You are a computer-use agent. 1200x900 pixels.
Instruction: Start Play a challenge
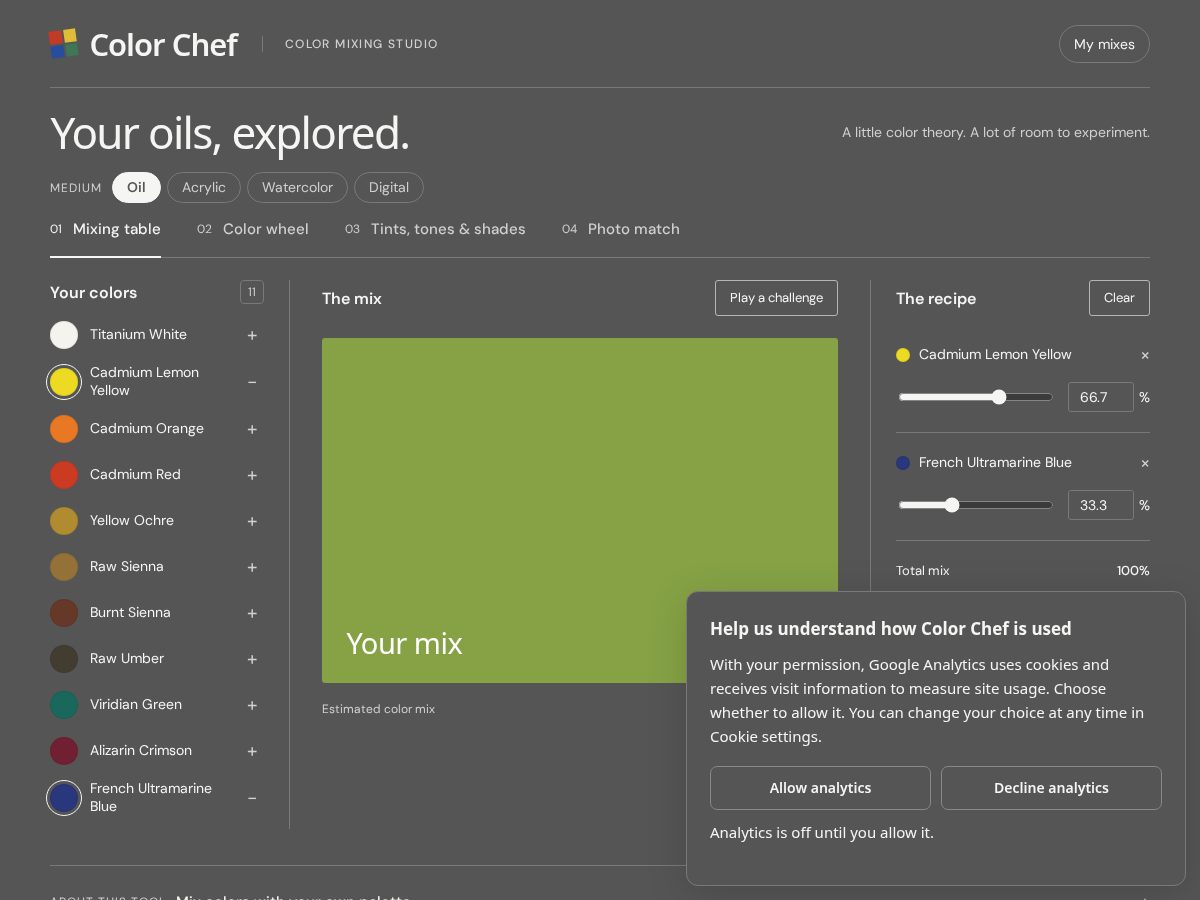click(x=776, y=298)
